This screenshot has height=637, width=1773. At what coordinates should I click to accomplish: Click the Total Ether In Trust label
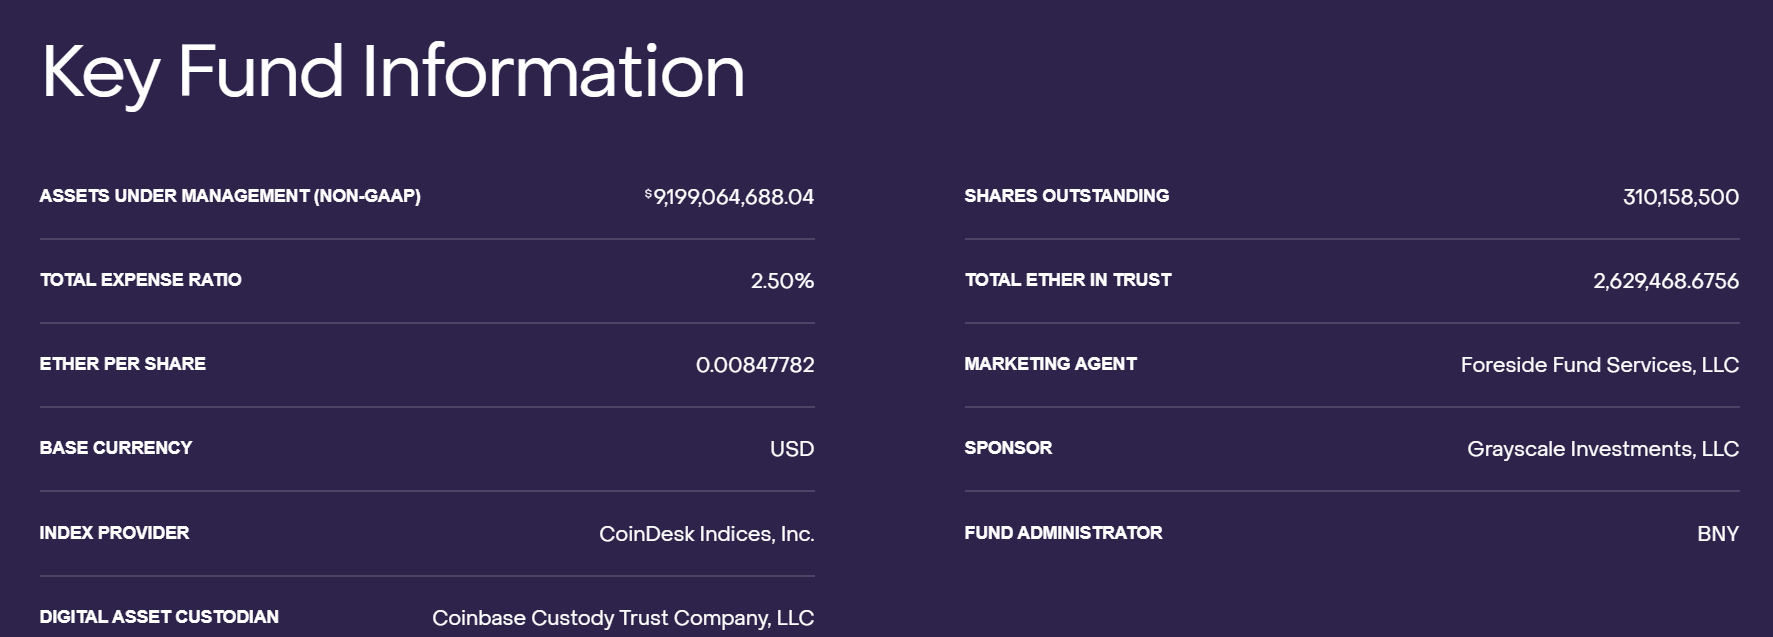coord(1067,280)
